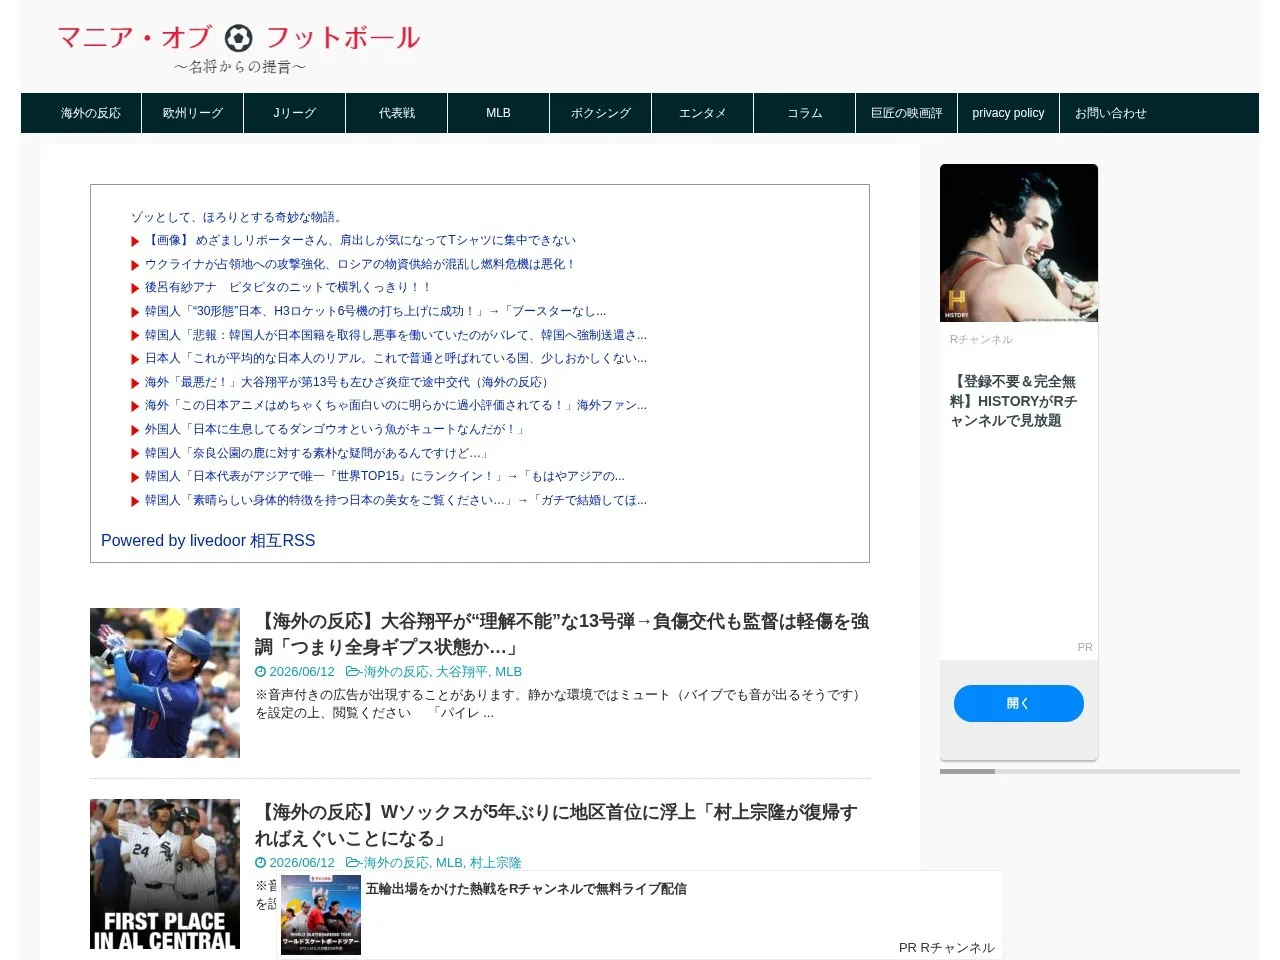Screen dimensions: 1280x960
Task: Open the privacy policy menu item
Action: (x=1008, y=113)
